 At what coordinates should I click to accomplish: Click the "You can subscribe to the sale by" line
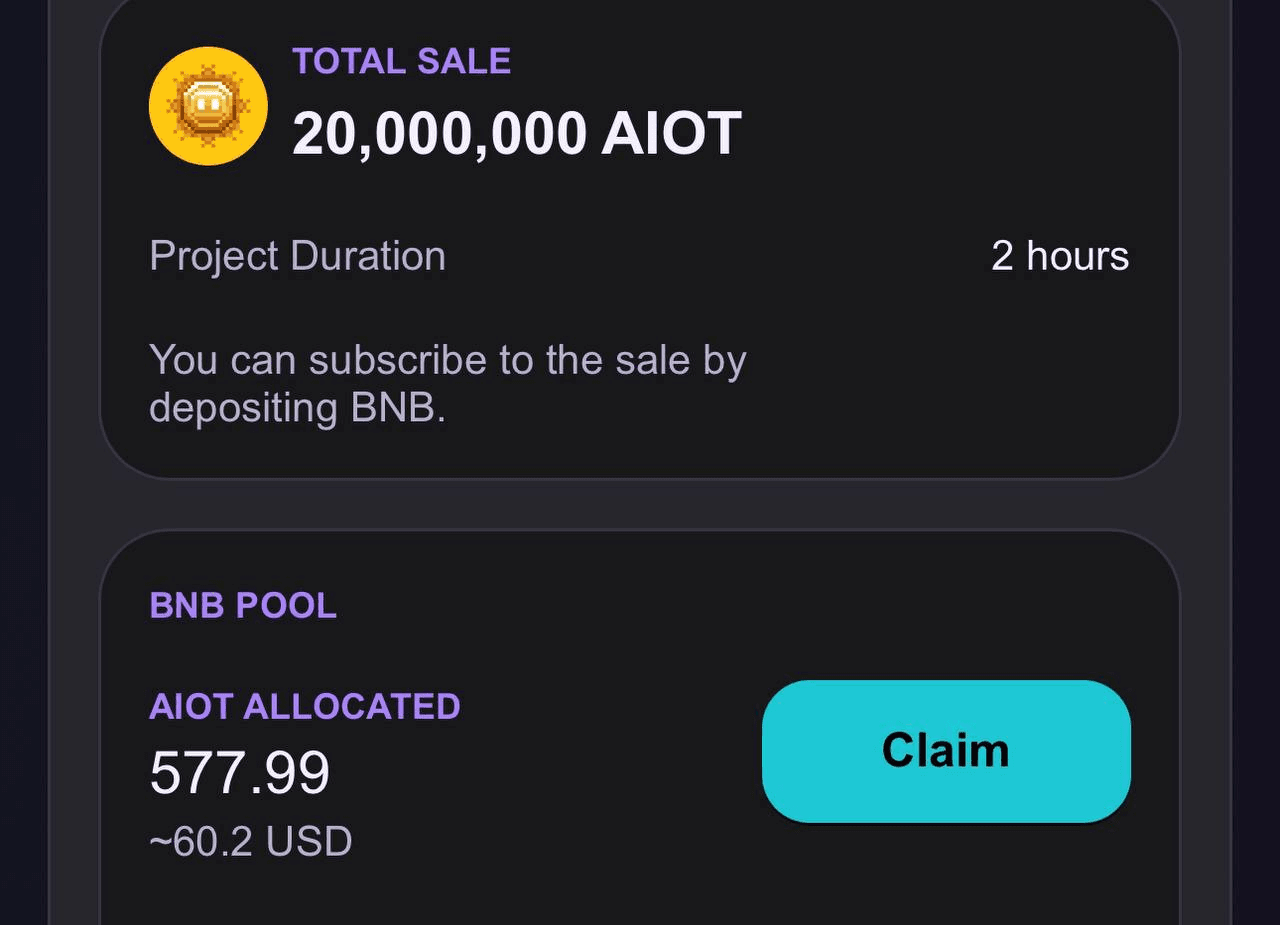[447, 360]
